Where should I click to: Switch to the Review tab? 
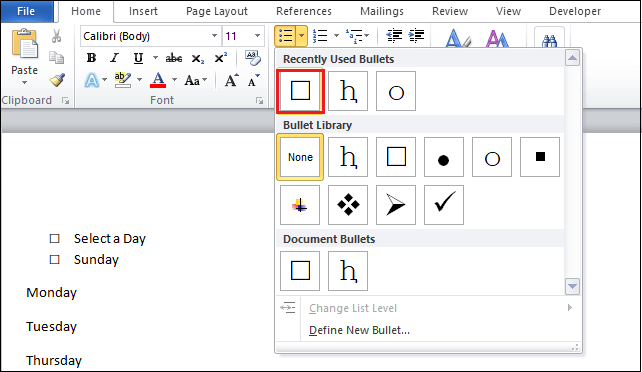point(450,11)
